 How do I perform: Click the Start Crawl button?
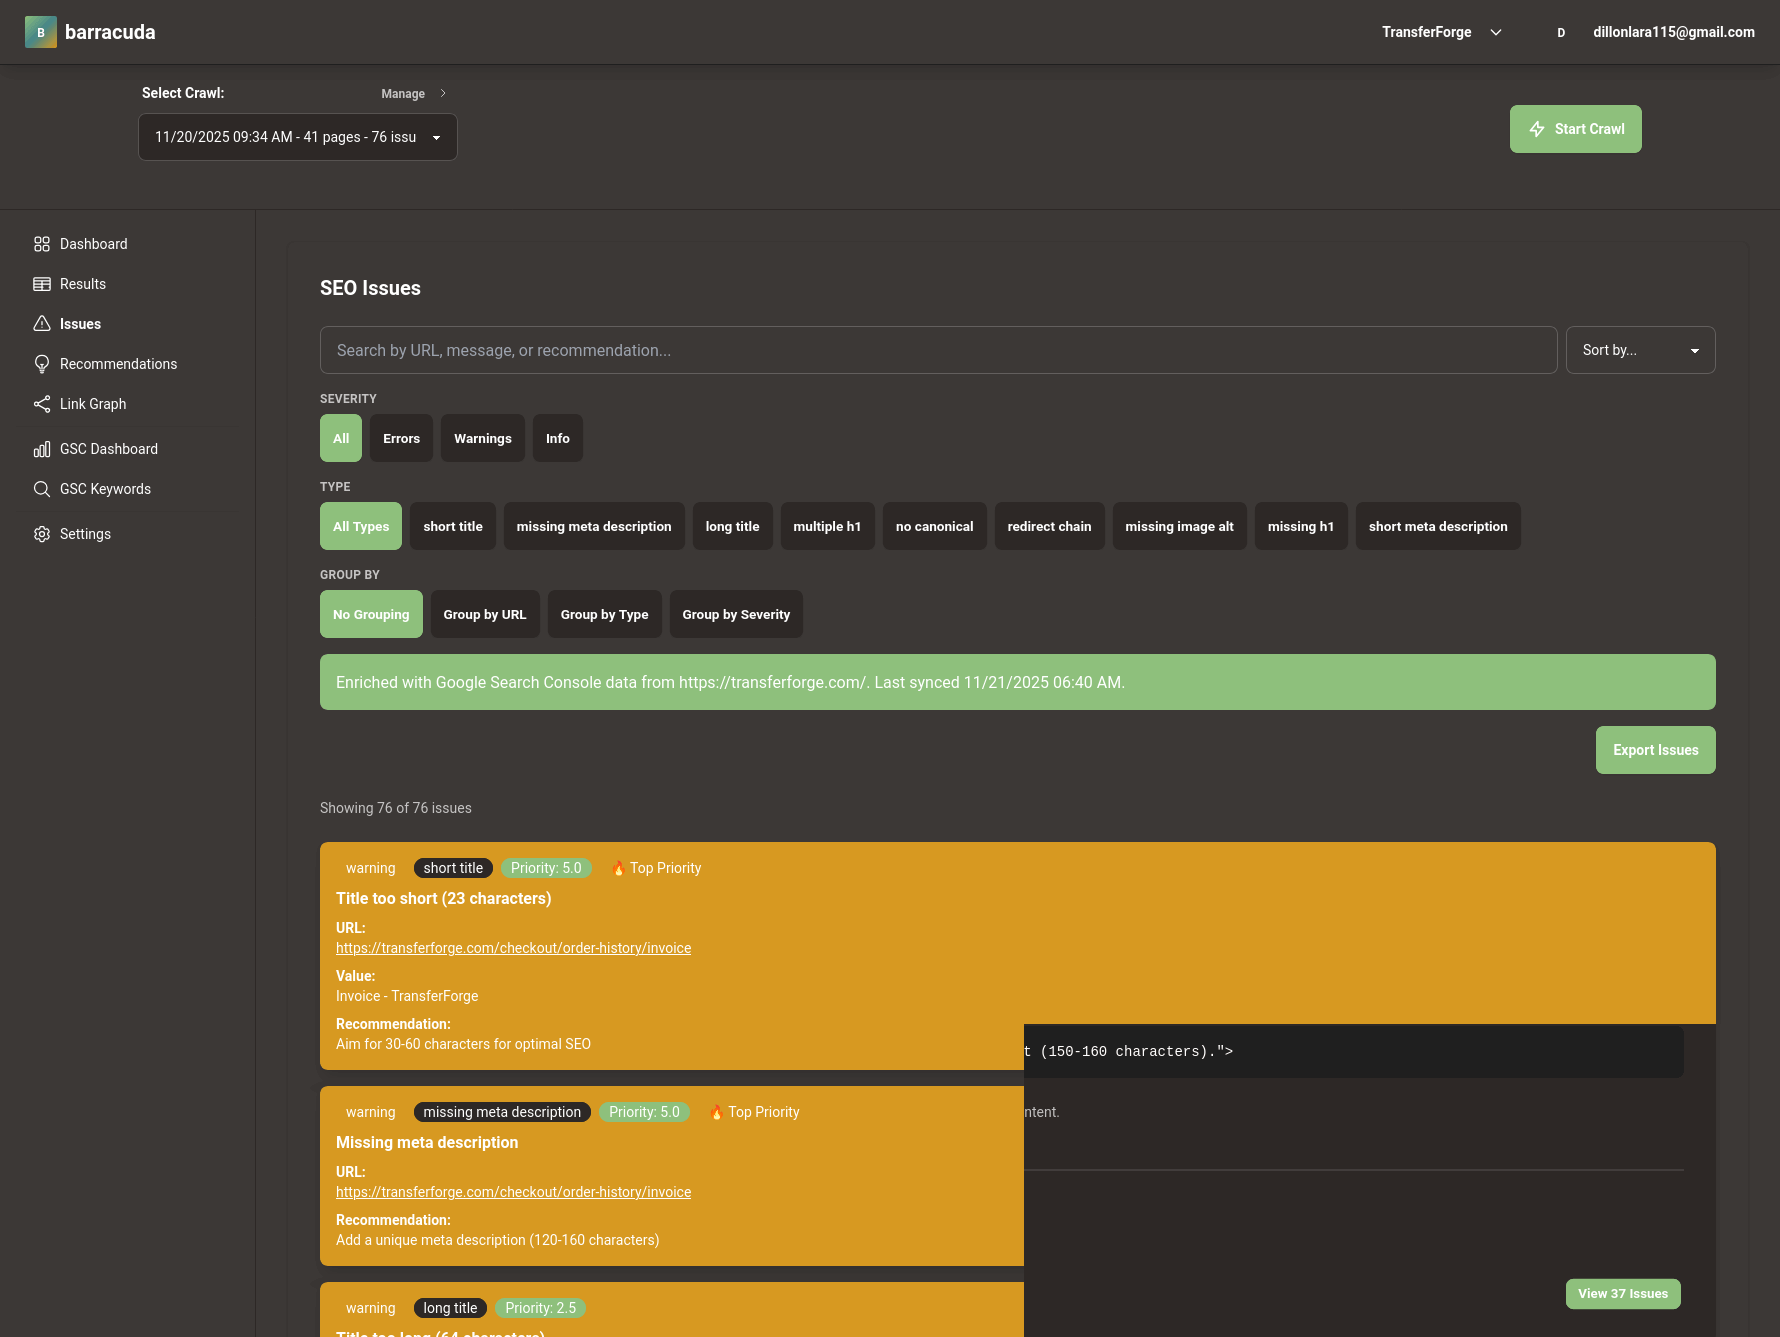pyautogui.click(x=1575, y=128)
